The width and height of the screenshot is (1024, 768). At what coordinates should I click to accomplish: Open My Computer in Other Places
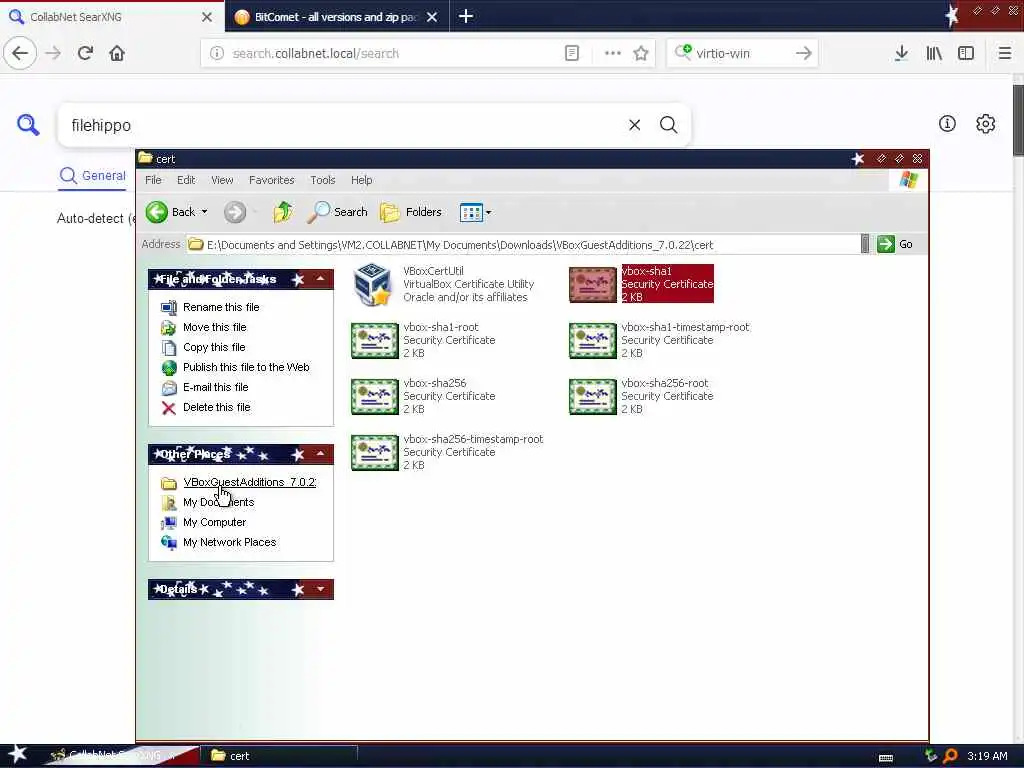tap(214, 522)
